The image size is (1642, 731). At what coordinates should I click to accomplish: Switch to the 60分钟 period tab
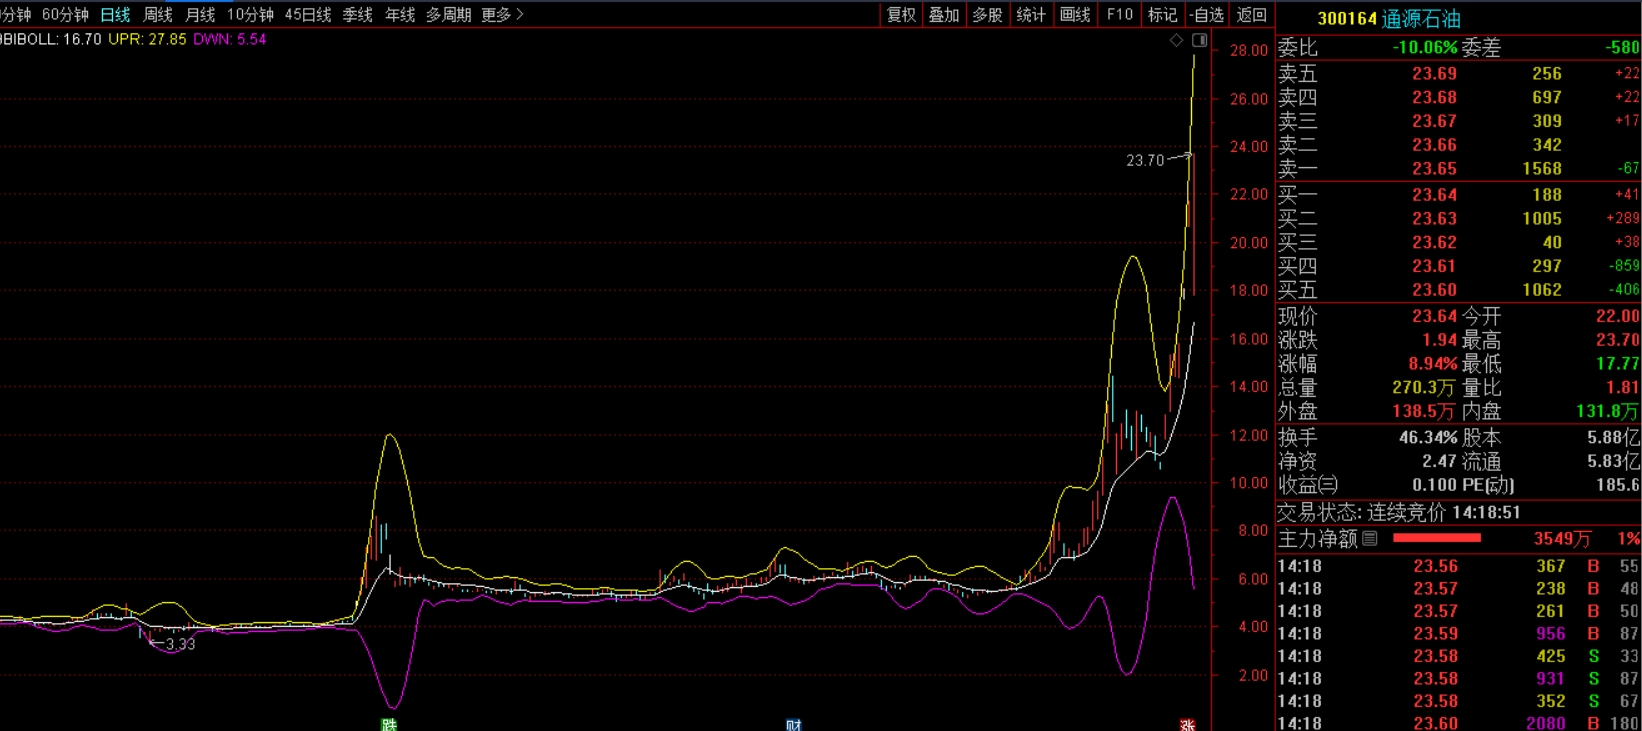(x=65, y=14)
